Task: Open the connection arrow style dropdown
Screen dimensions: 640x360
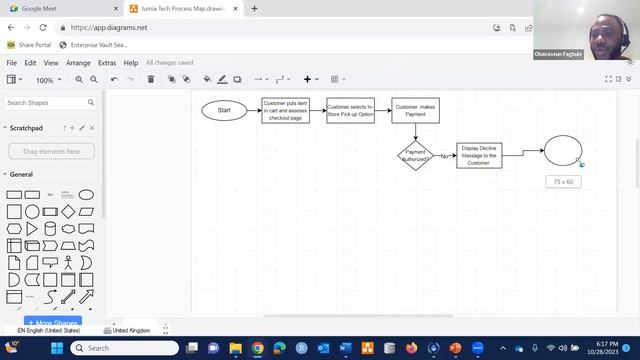Action: tap(261, 80)
